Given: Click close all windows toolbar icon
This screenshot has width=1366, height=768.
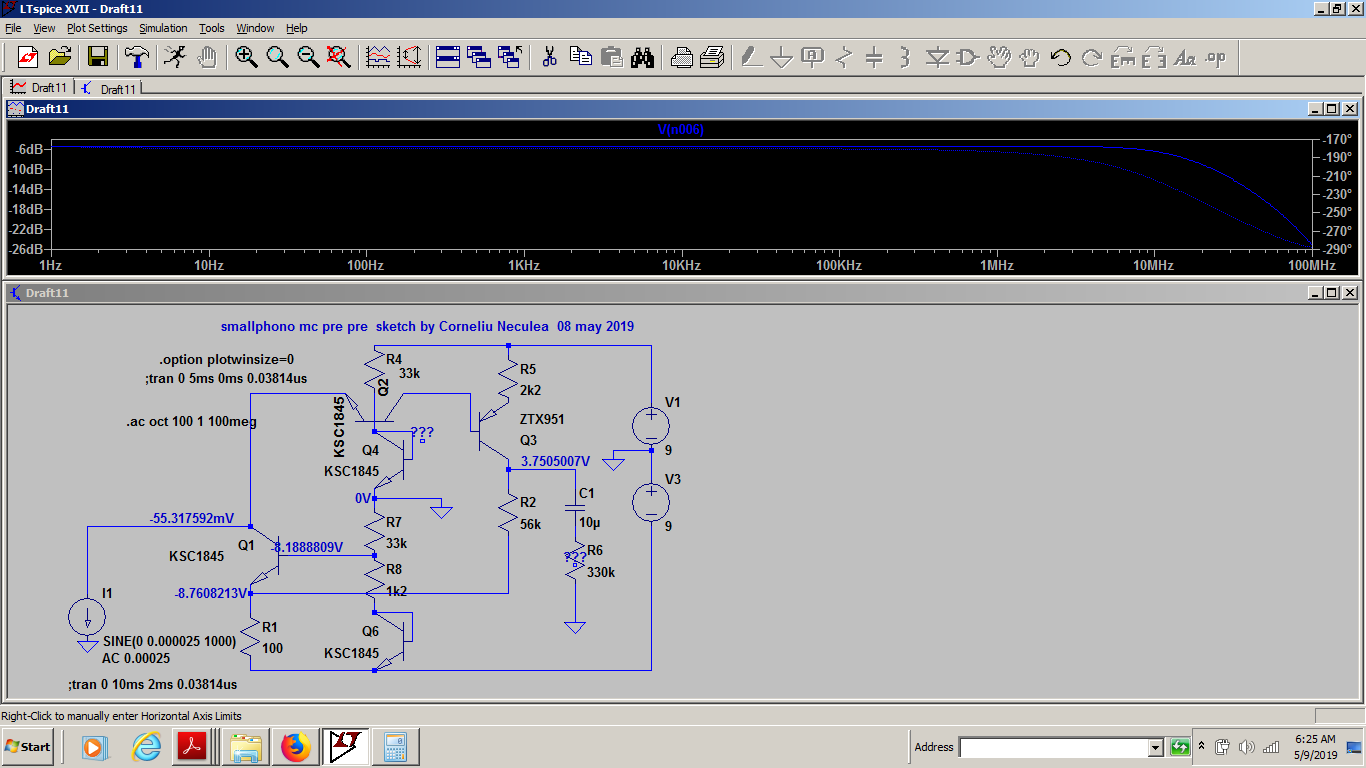Looking at the screenshot, I should click(x=510, y=57).
